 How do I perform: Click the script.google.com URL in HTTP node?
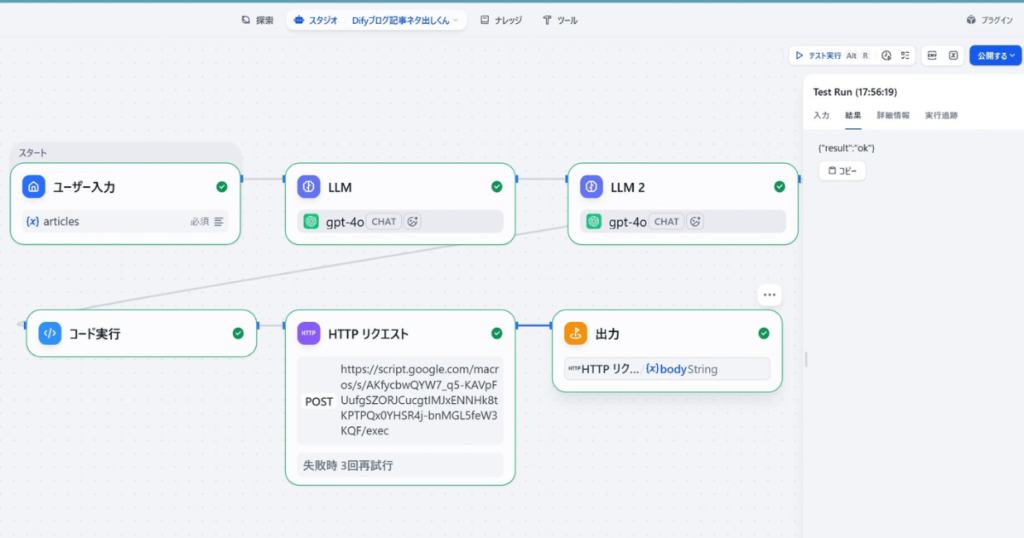[419, 400]
